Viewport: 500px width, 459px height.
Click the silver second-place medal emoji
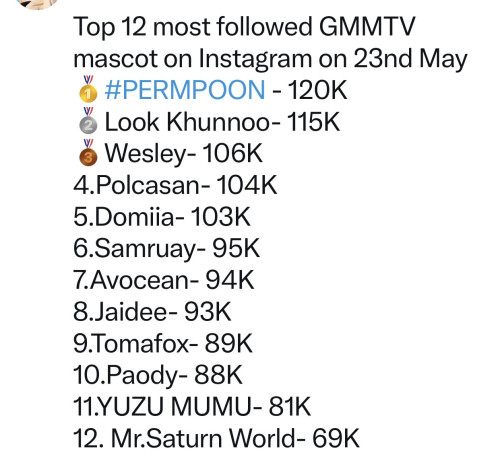point(88,120)
